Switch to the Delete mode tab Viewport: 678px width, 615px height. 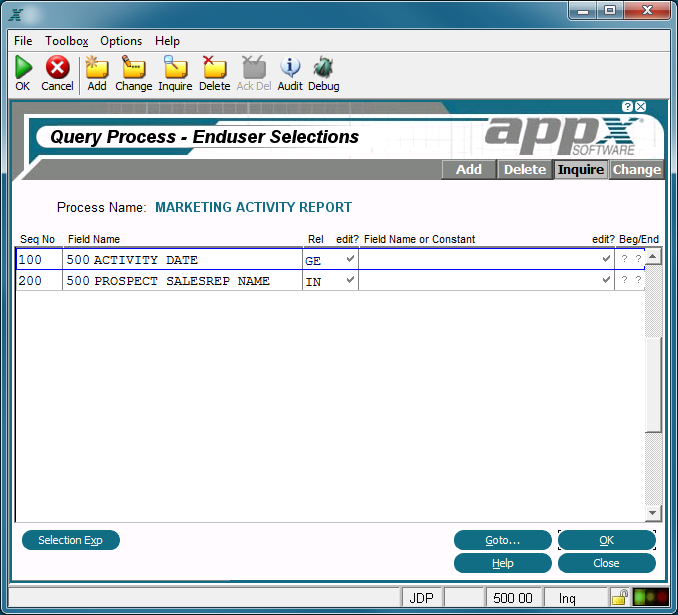[525, 169]
